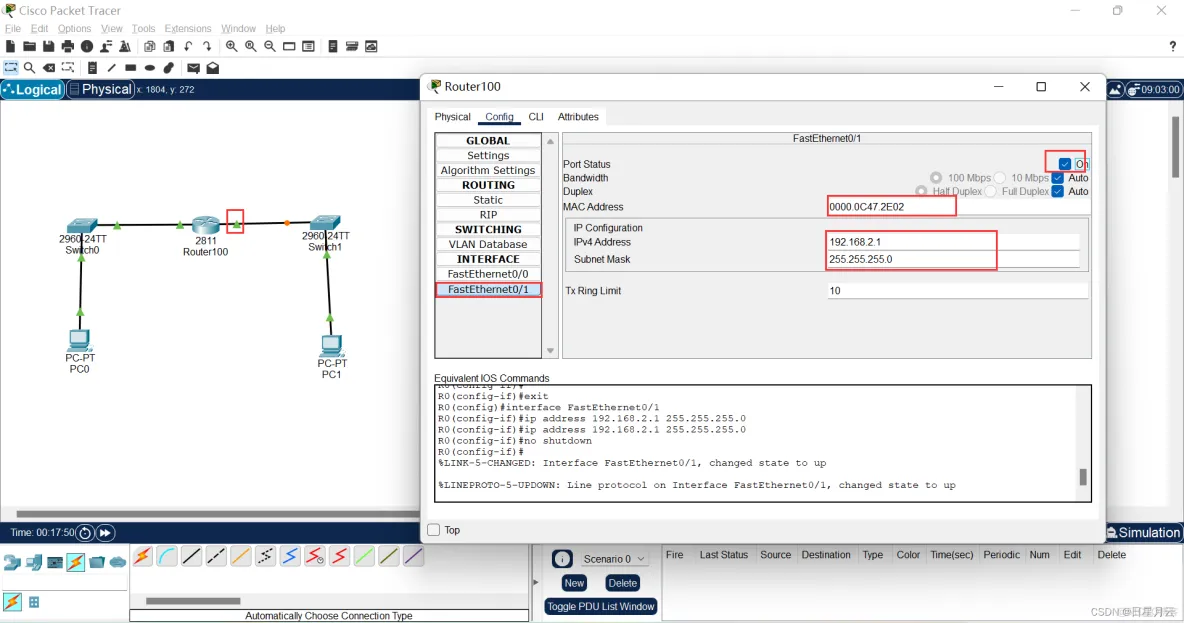Click the Zoom In magnifier icon
The height and width of the screenshot is (623, 1184).
point(231,47)
